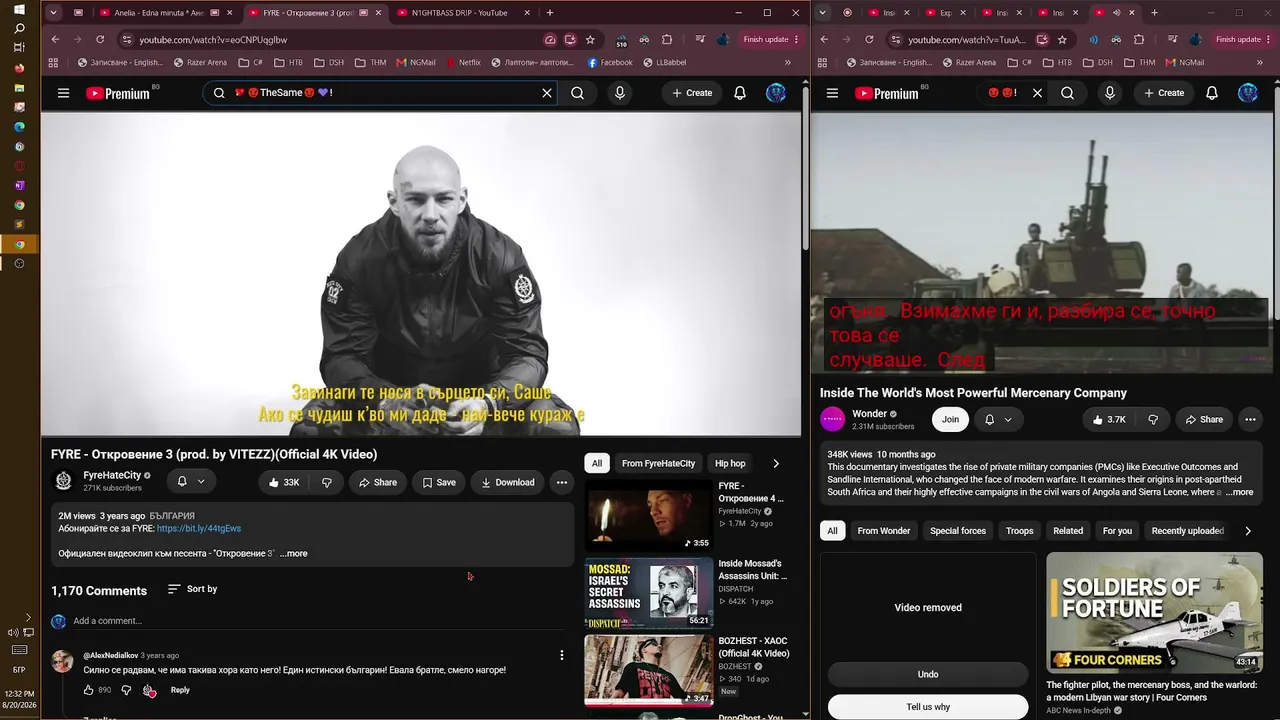Open account avatar menu in right YouTube window
1280x720 pixels.
[x=1248, y=93]
